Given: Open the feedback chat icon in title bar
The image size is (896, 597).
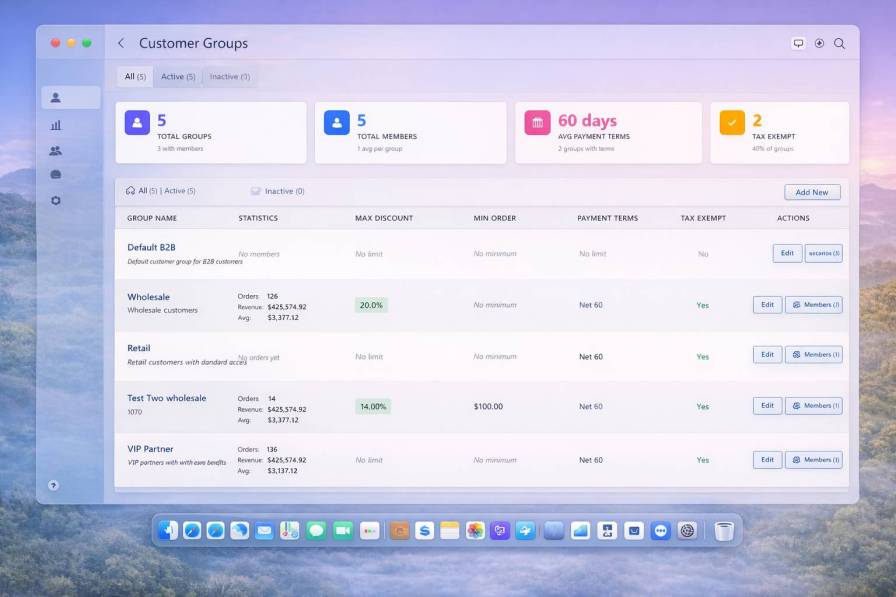Looking at the screenshot, I should coord(797,44).
